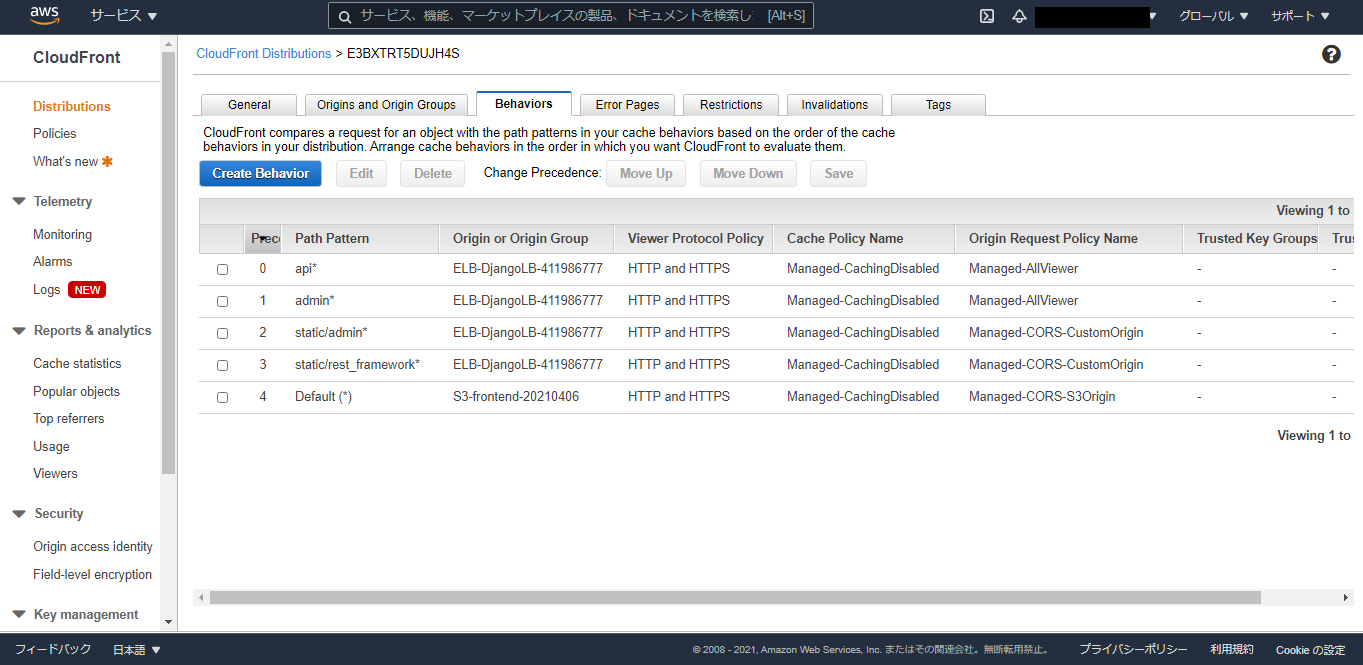The width and height of the screenshot is (1363, 665).
Task: Open the Tags tab
Action: click(x=938, y=104)
